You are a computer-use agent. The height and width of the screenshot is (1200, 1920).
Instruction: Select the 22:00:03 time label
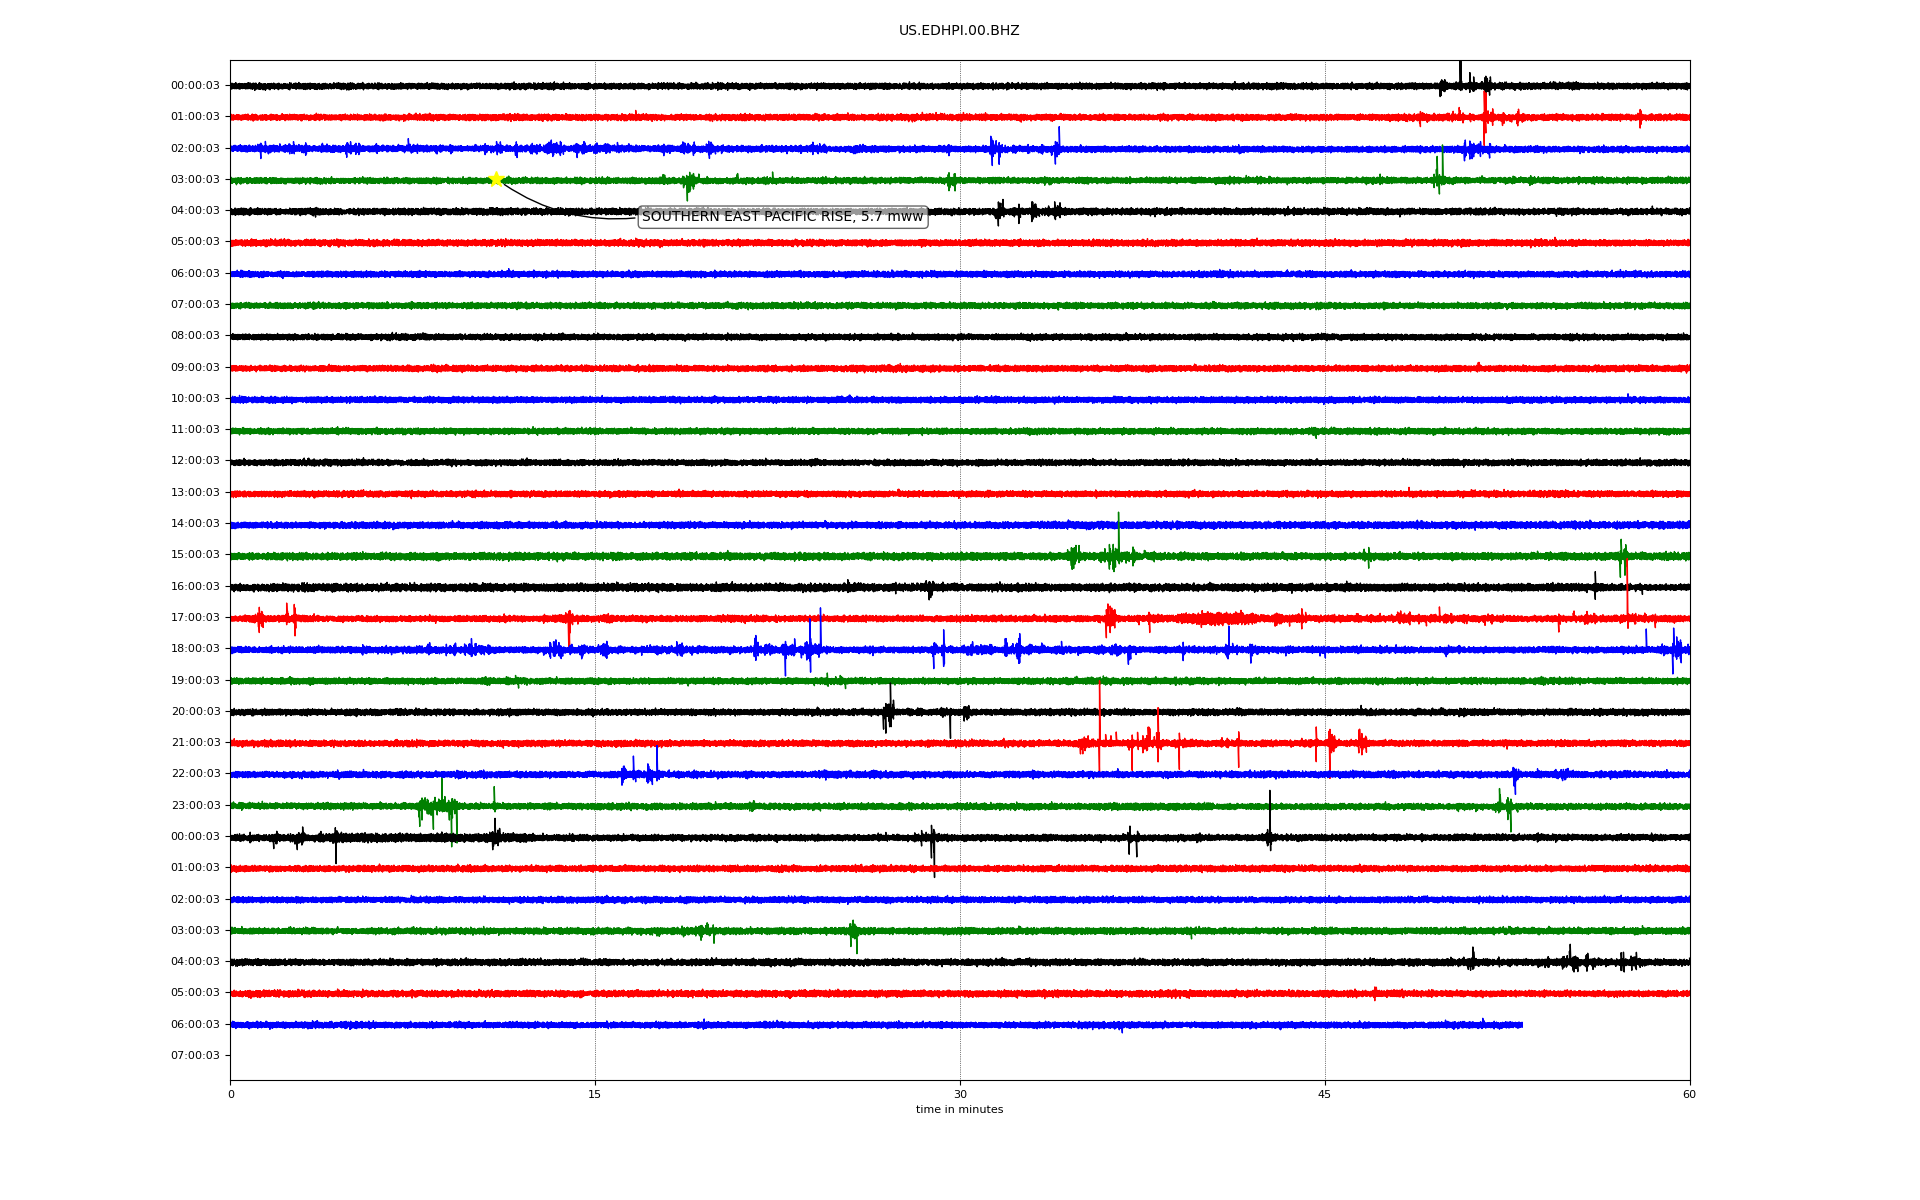195,774
